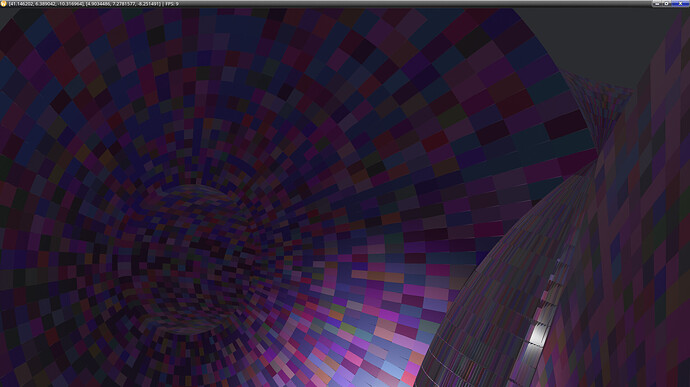Minimize the render window

(657, 4)
